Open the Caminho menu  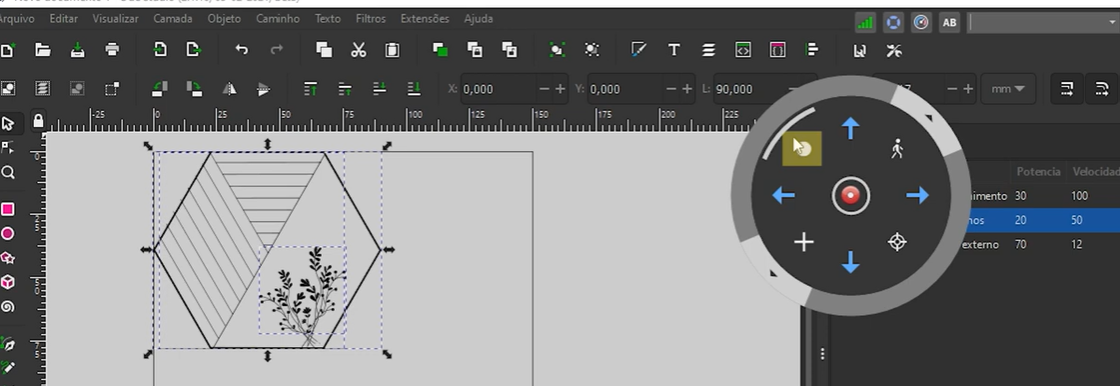click(x=278, y=19)
